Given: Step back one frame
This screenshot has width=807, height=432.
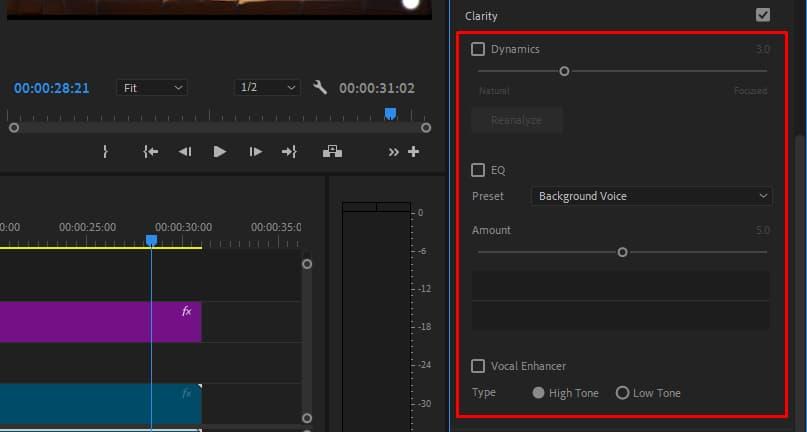Looking at the screenshot, I should tap(185, 152).
